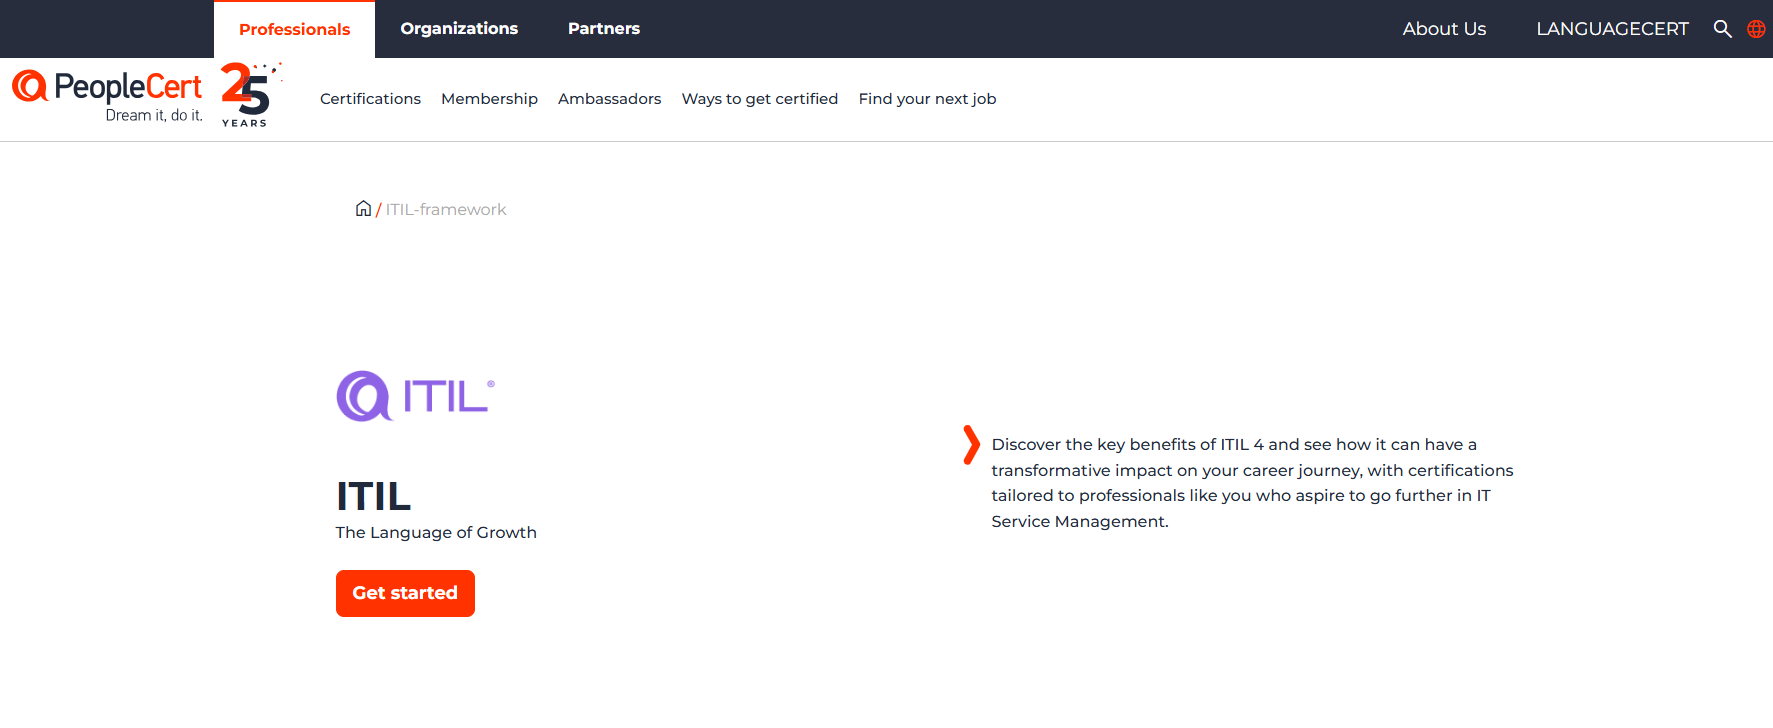1773x728 pixels.
Task: Open the About Us link
Action: tap(1444, 29)
